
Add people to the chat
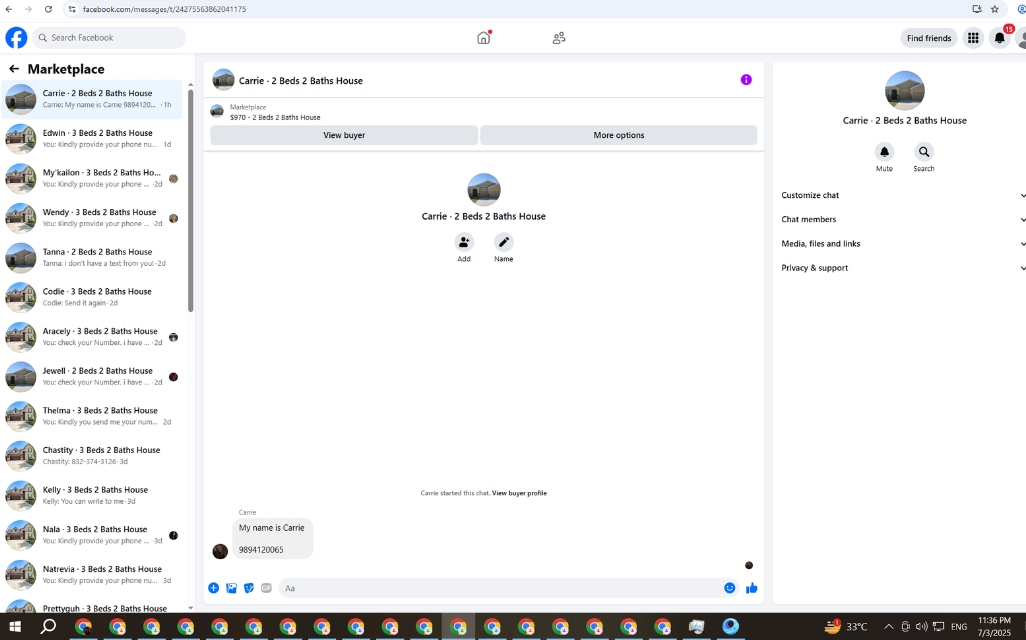click(464, 243)
